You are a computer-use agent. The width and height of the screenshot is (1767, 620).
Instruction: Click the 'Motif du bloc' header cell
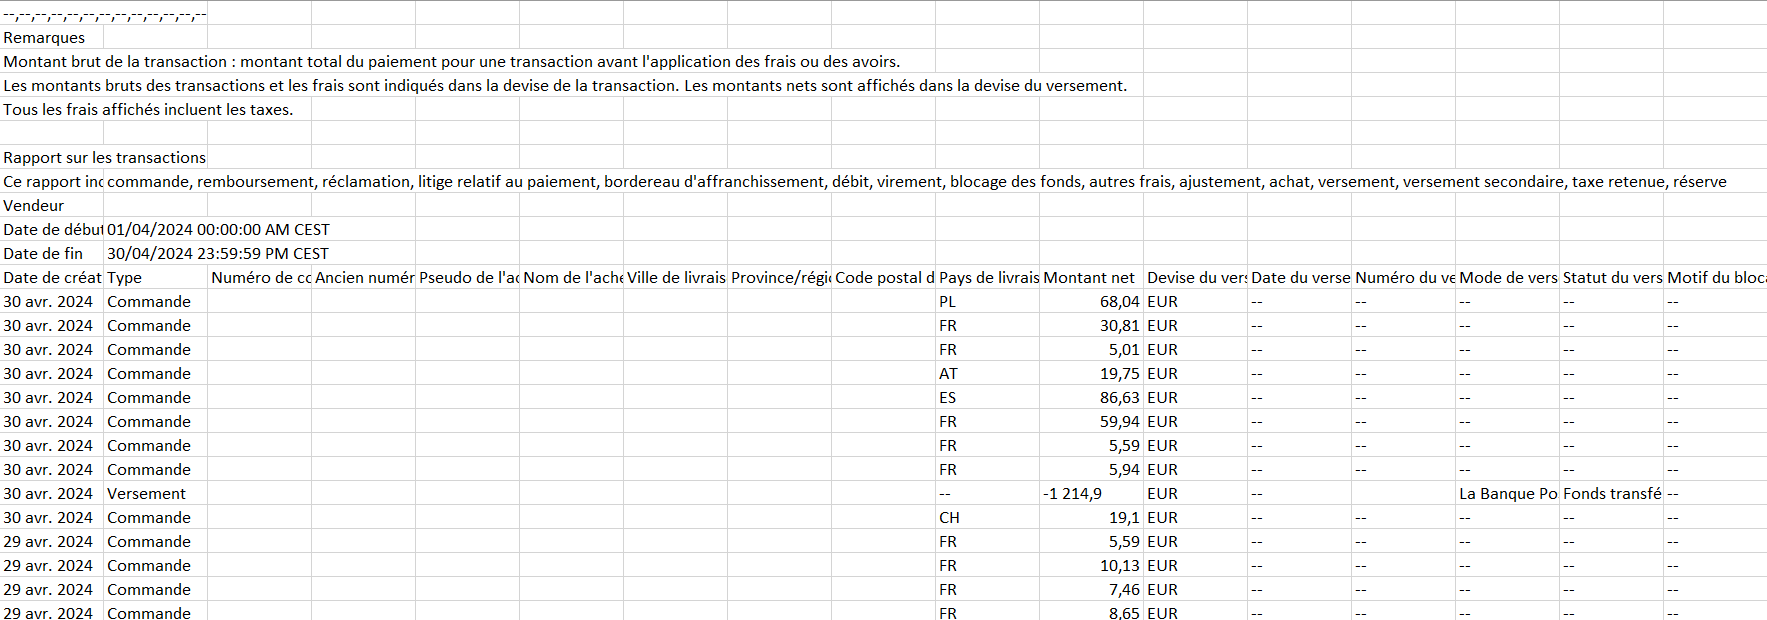tap(1714, 278)
